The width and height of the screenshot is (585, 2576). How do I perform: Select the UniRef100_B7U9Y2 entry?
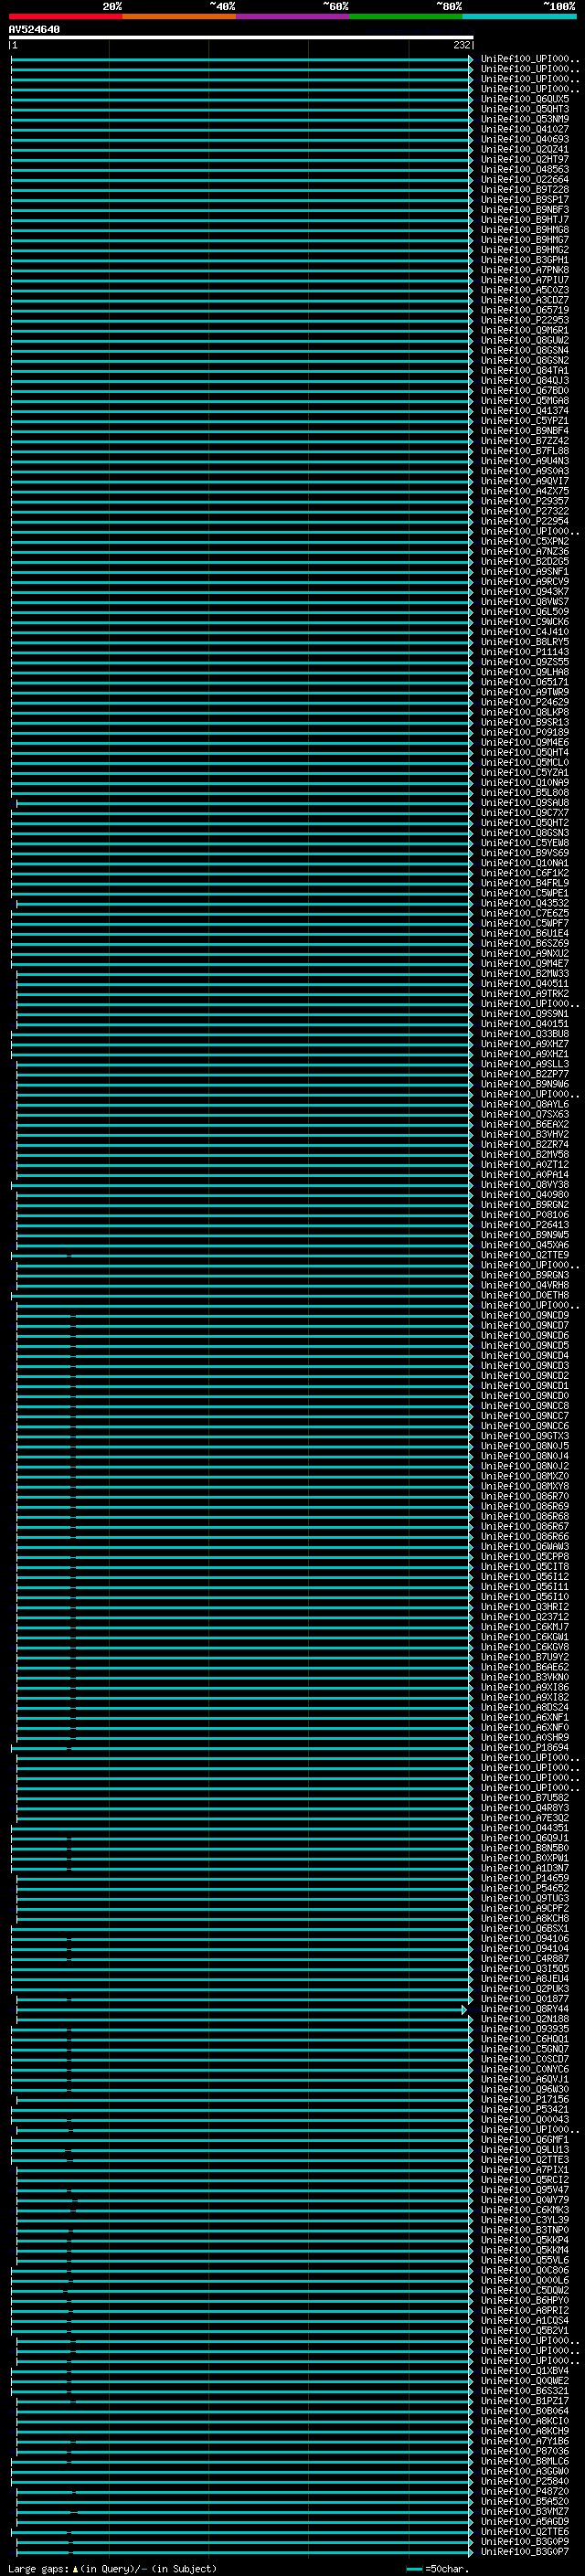pyautogui.click(x=524, y=1656)
